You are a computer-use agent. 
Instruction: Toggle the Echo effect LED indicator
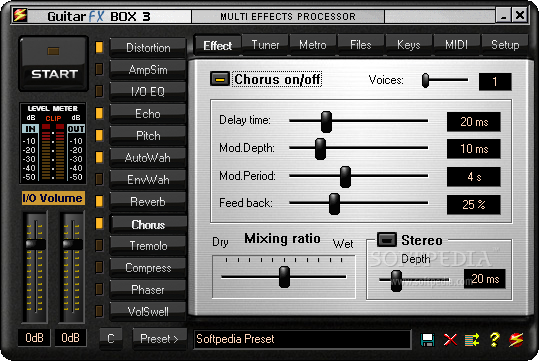pos(99,113)
